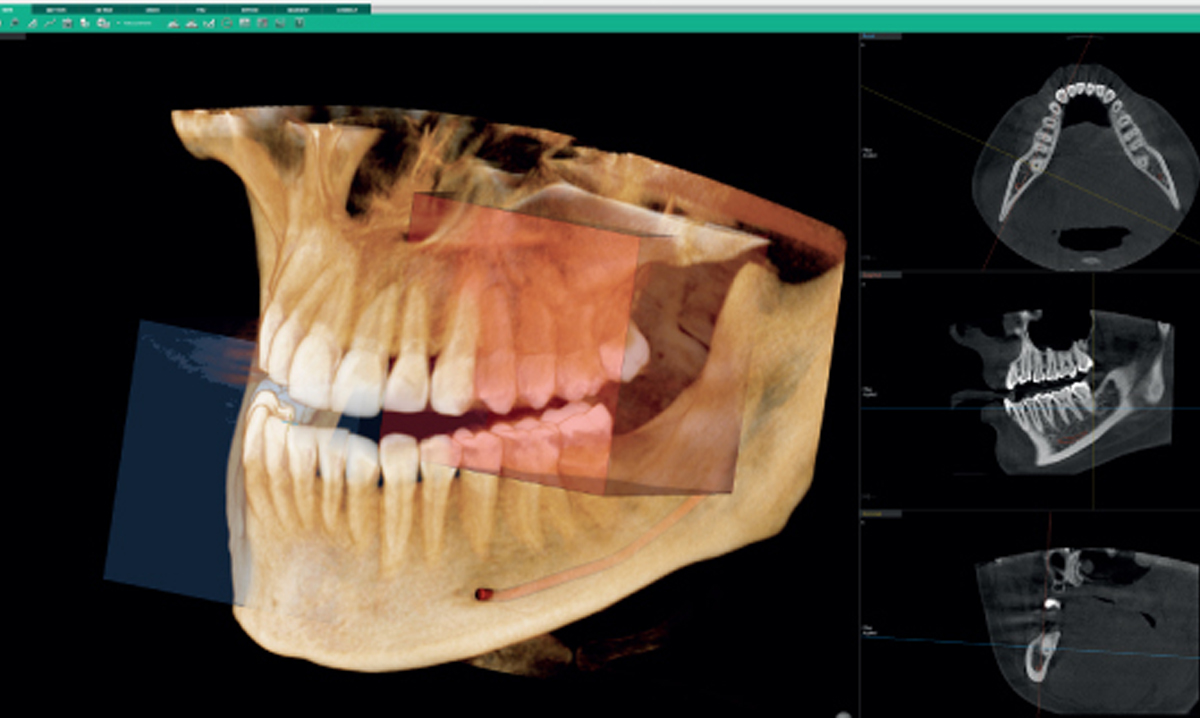Click the document copy icon beside the trash

click(85, 22)
